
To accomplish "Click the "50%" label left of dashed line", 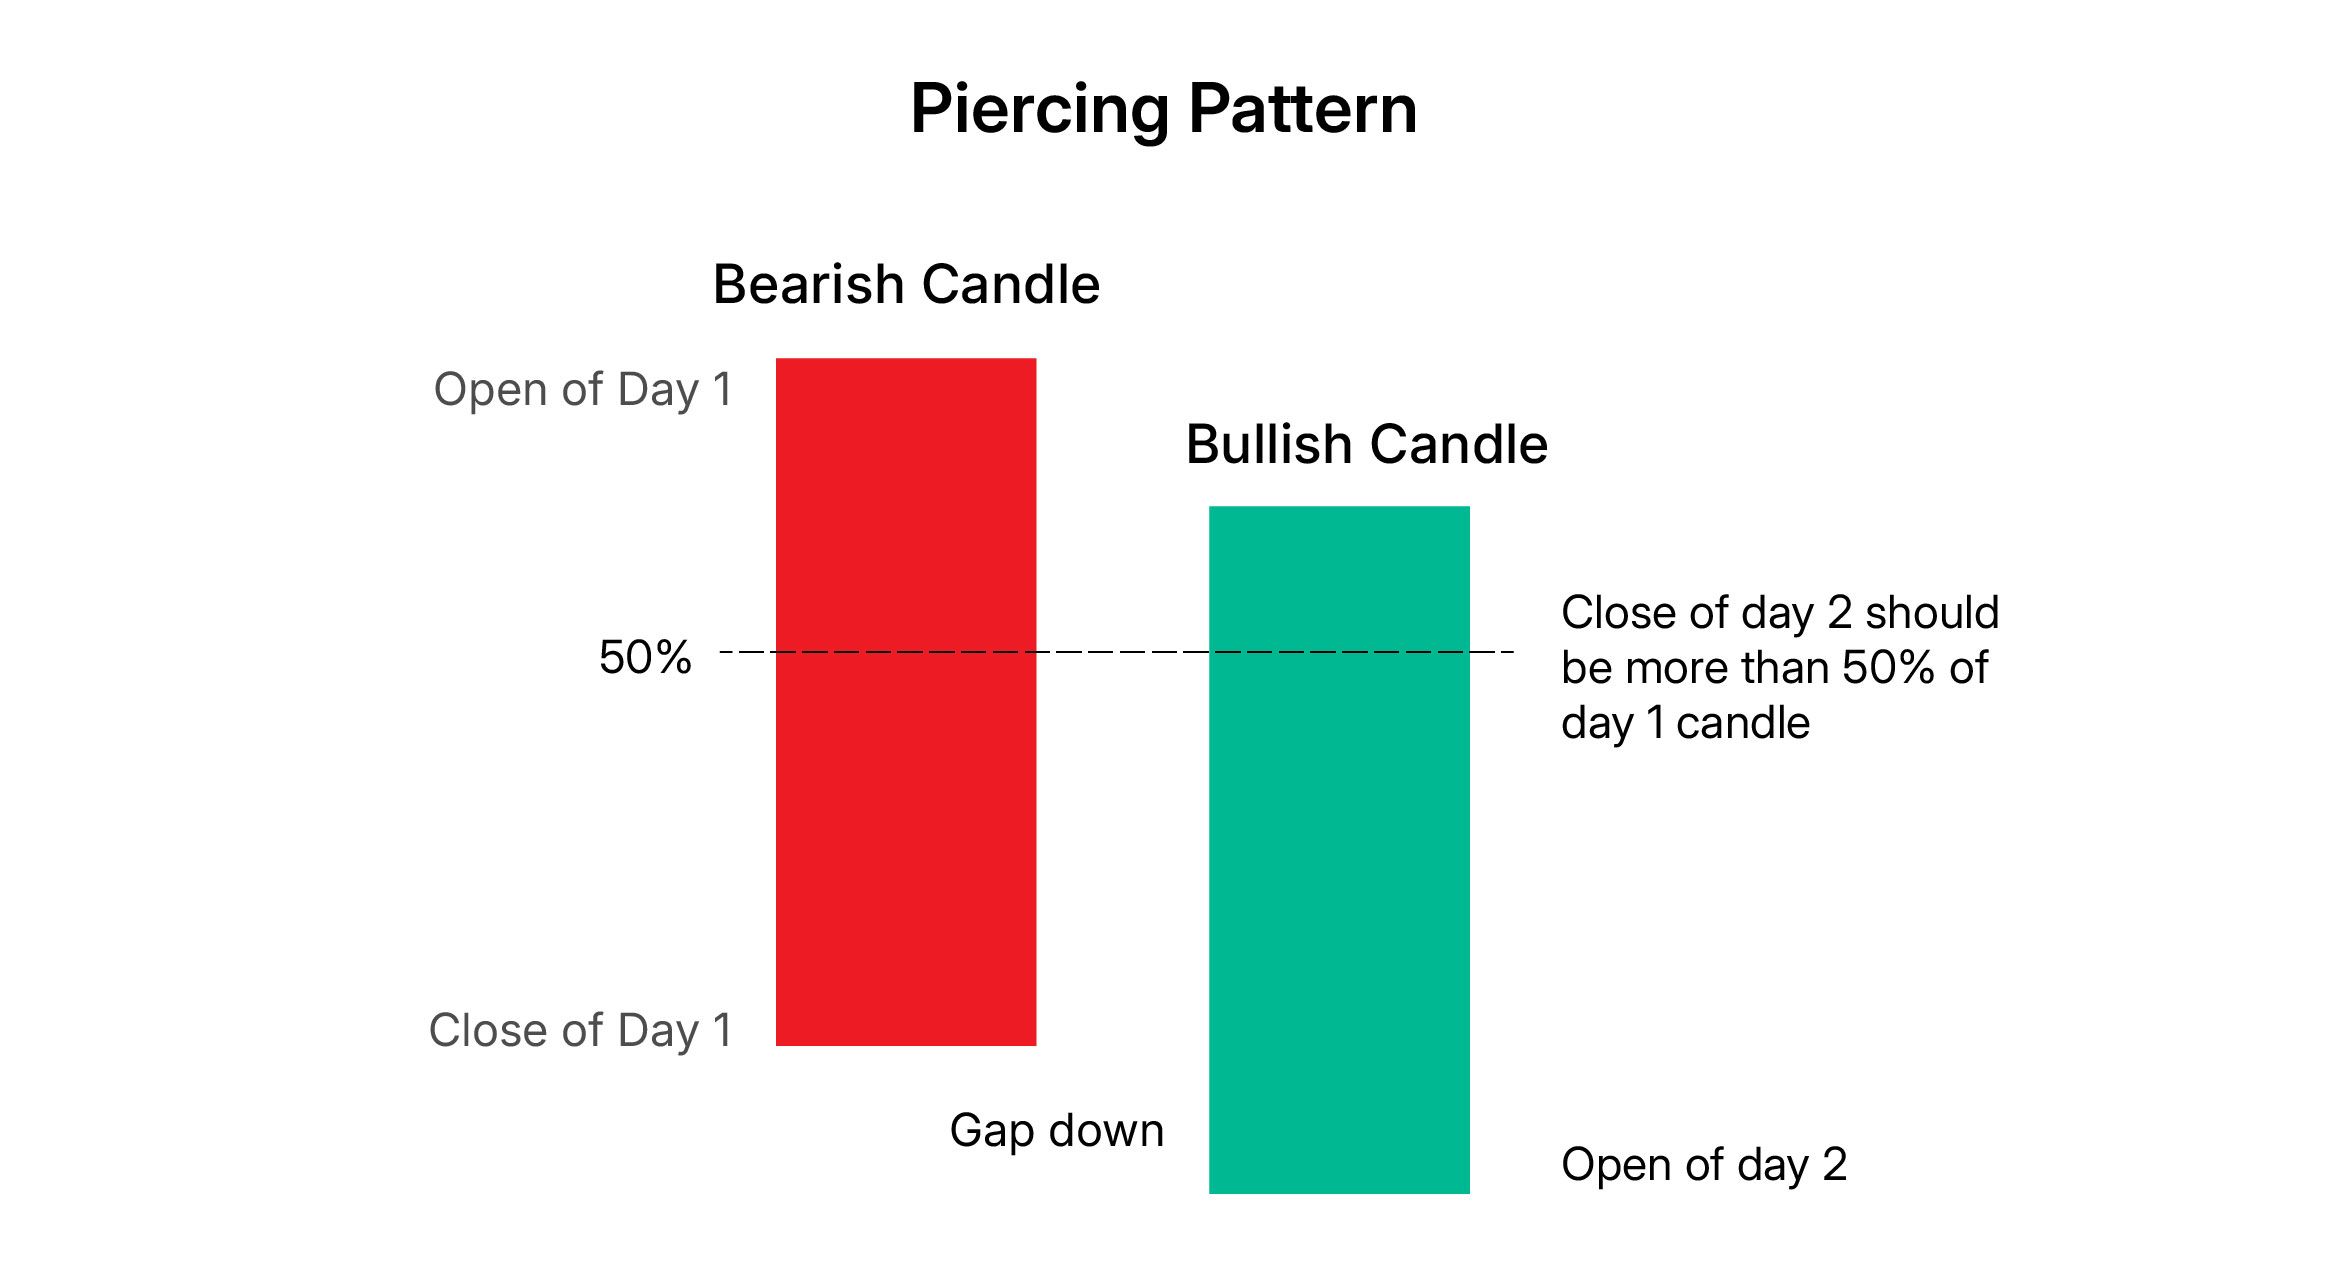I will point(645,658).
